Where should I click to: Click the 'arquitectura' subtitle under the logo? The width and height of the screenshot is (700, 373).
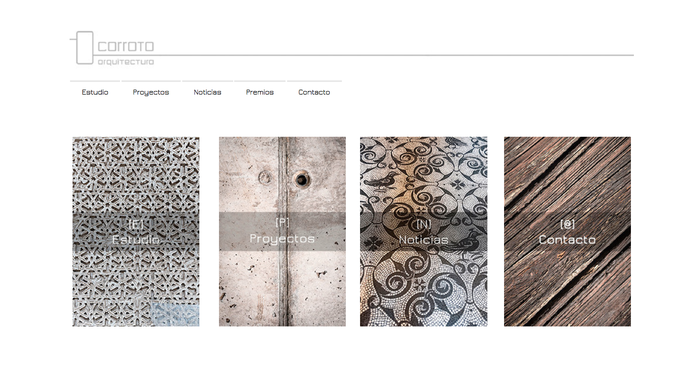pyautogui.click(x=125, y=62)
